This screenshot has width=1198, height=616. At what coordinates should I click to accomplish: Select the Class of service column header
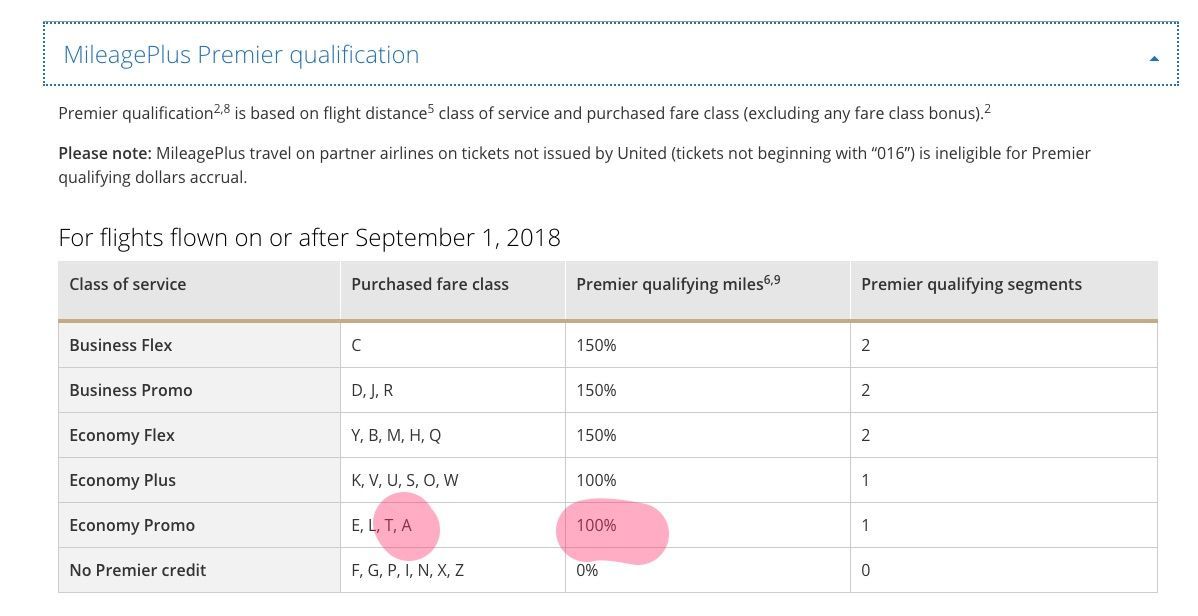(128, 284)
